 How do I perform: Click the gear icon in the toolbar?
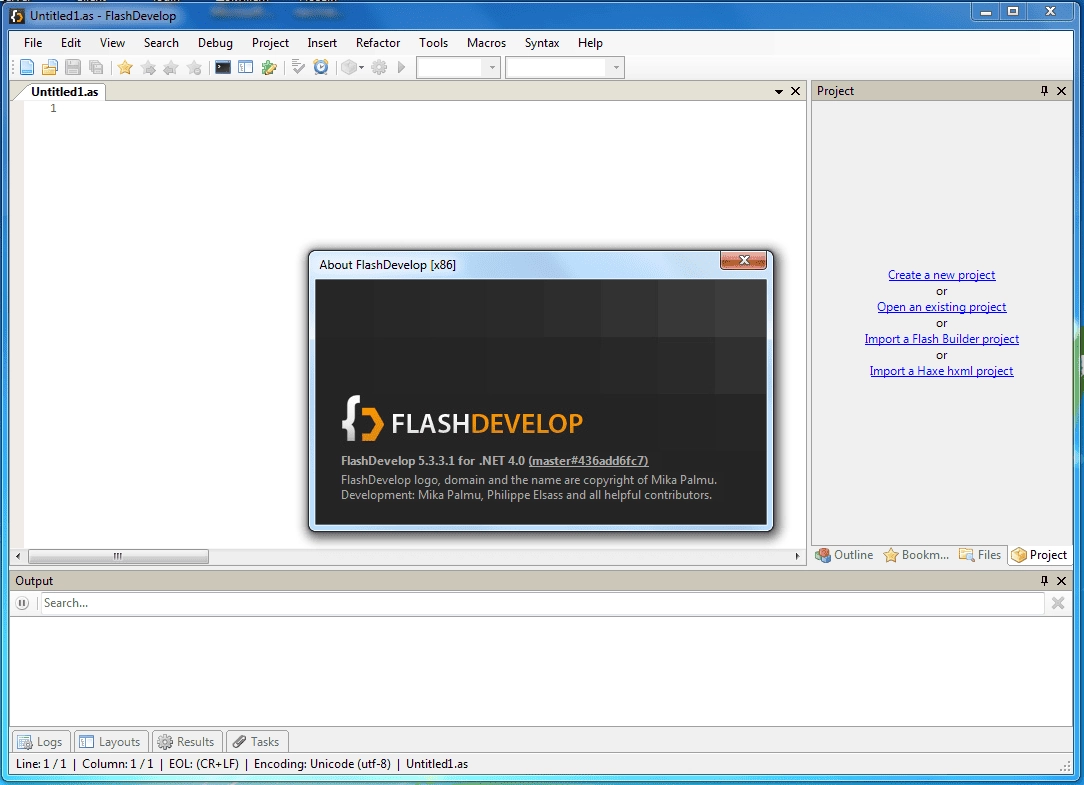pyautogui.click(x=379, y=67)
